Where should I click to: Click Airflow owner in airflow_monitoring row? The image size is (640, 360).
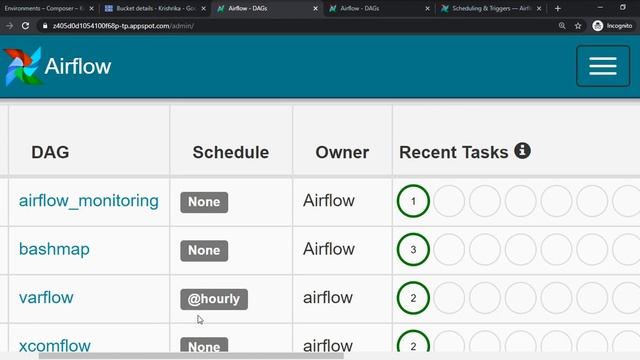(x=329, y=201)
